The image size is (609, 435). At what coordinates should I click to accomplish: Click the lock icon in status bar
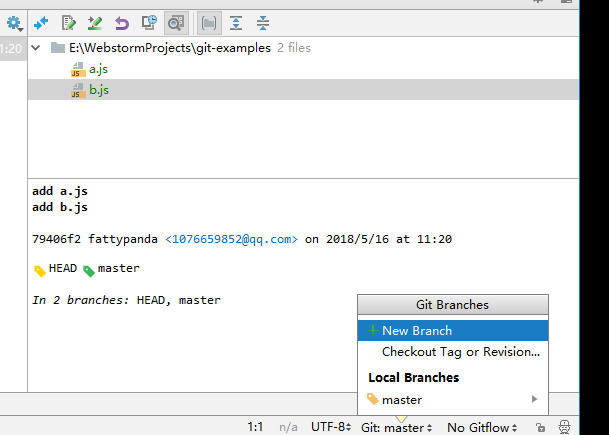click(x=539, y=427)
